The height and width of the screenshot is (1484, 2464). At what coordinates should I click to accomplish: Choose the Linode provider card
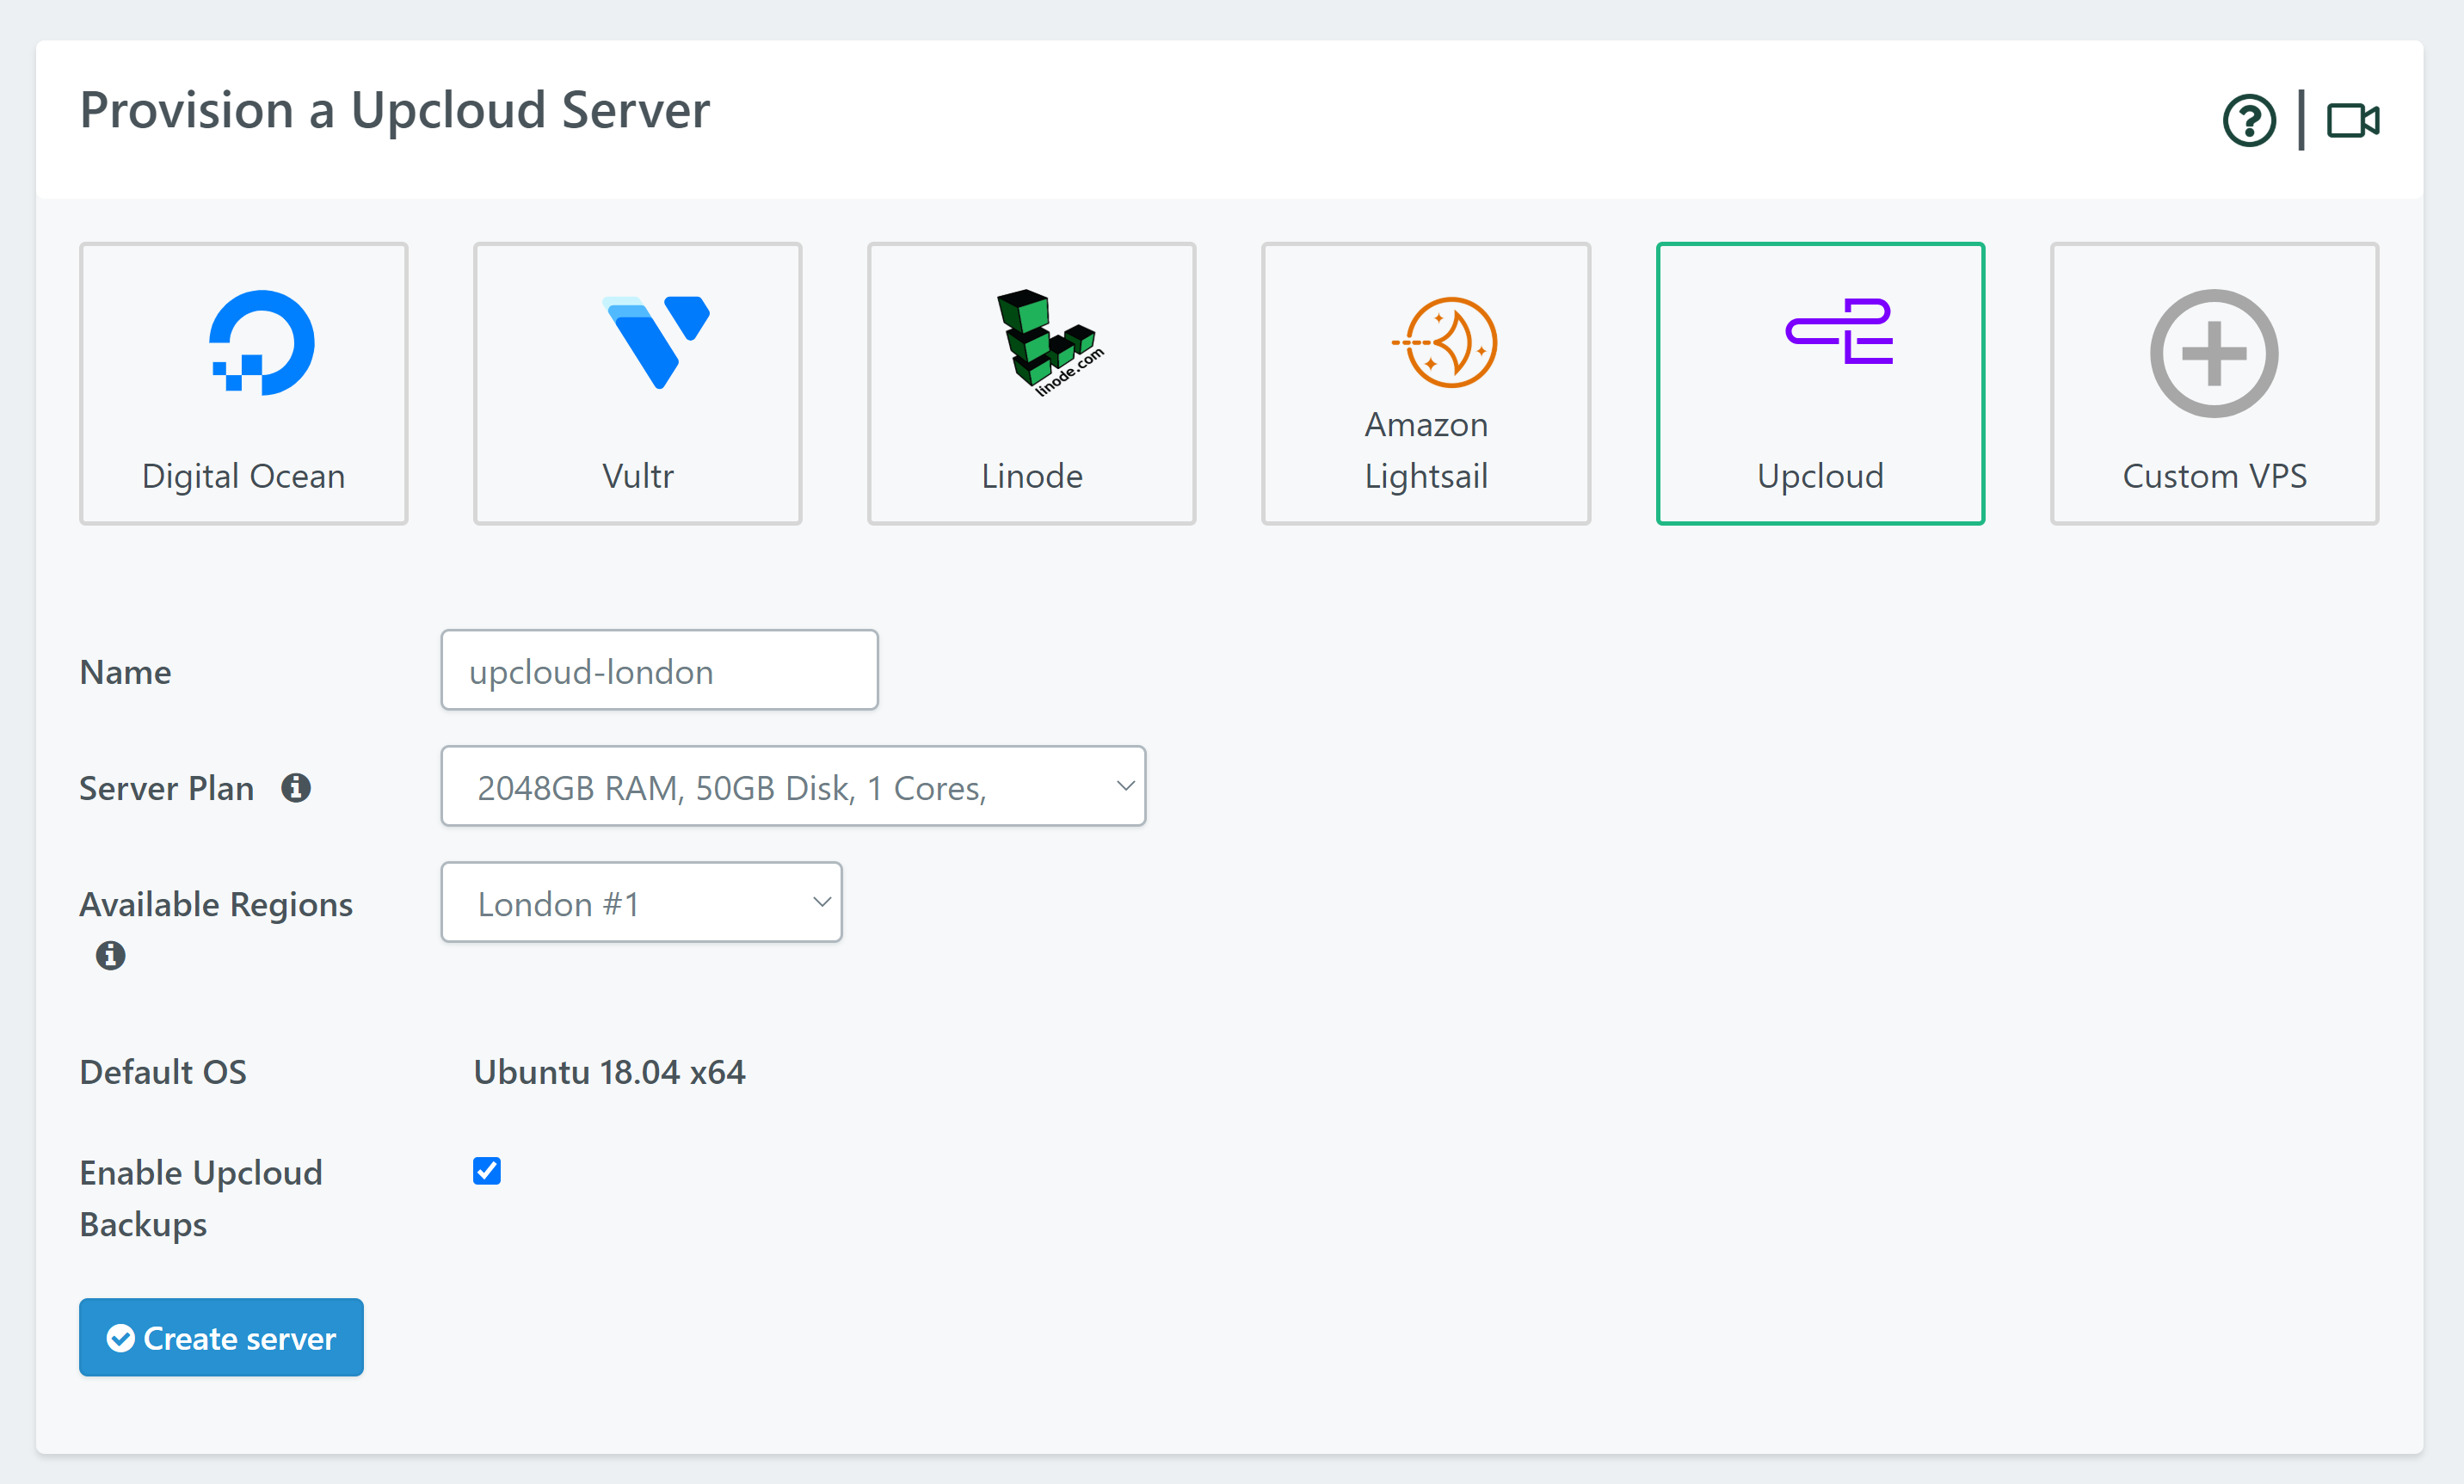pyautogui.click(x=1032, y=383)
